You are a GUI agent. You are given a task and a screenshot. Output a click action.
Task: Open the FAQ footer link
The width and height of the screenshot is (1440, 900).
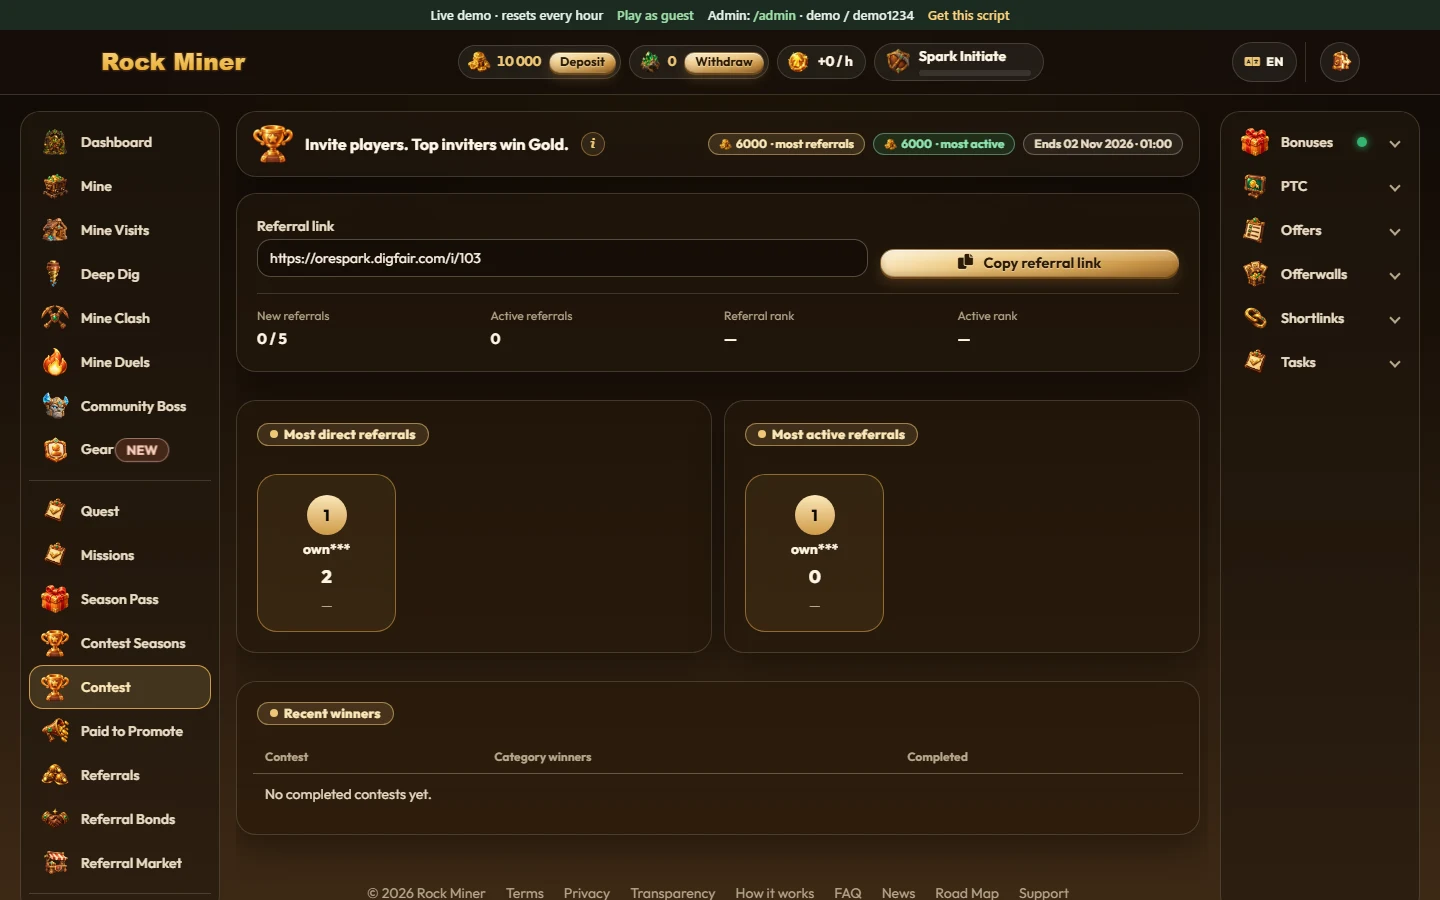click(848, 893)
